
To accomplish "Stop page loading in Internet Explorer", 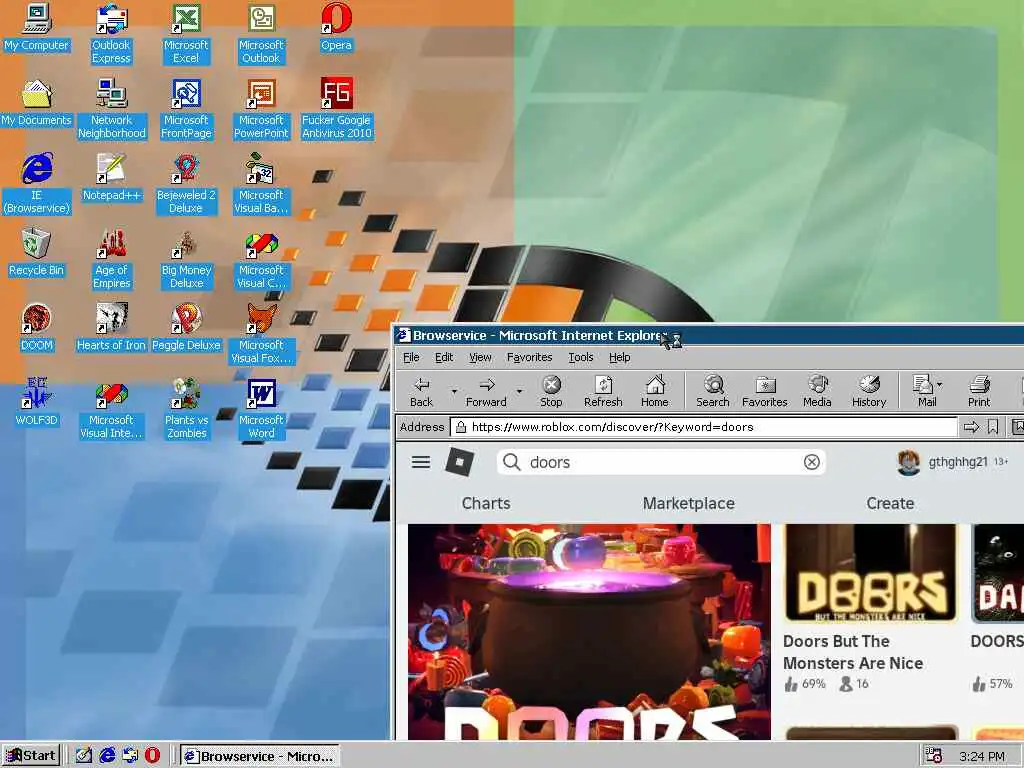I will tap(551, 392).
